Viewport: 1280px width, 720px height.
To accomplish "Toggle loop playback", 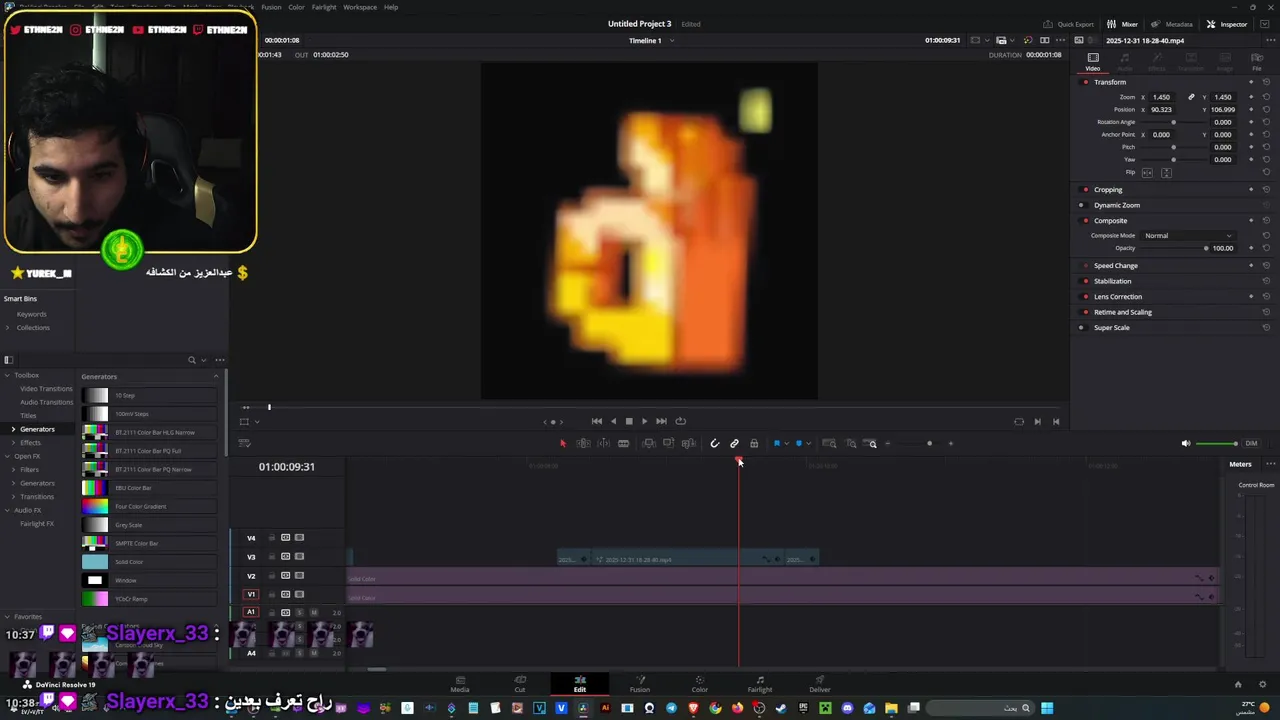I will coord(681,421).
